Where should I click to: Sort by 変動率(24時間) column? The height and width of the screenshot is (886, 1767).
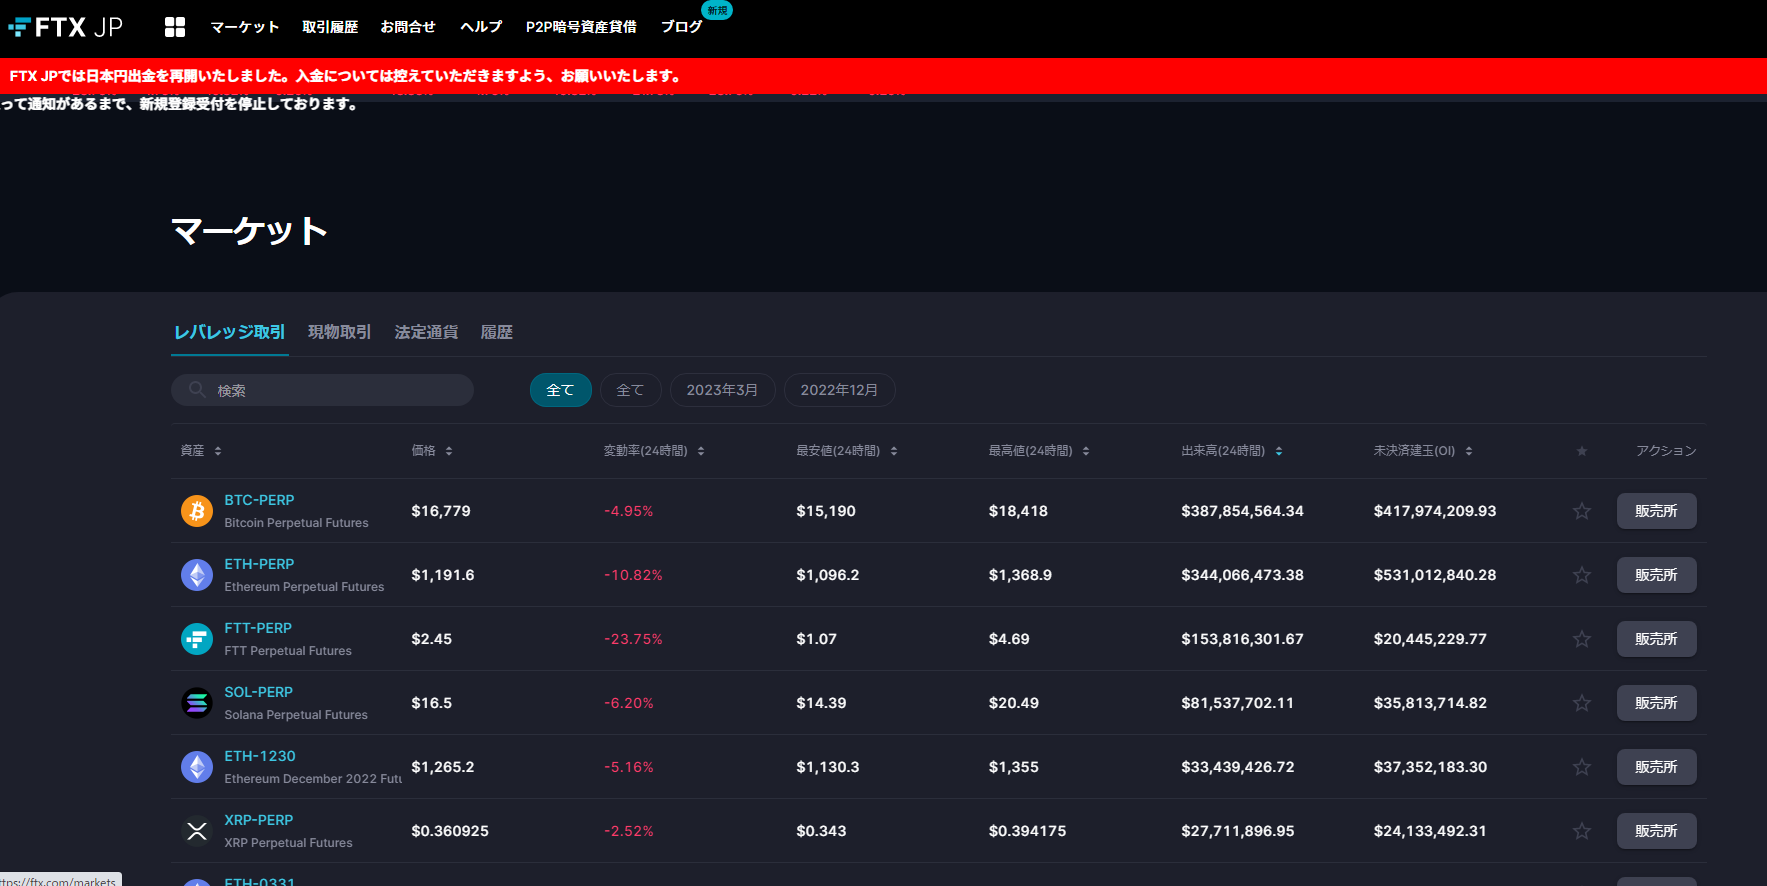pyautogui.click(x=701, y=451)
